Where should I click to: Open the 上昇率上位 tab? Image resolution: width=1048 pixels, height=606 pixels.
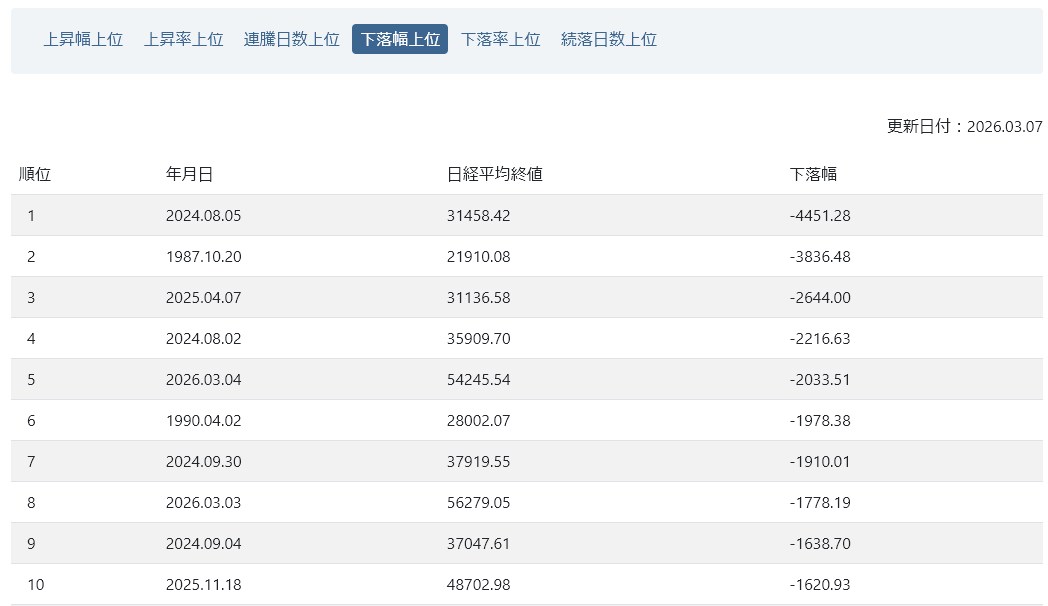point(183,39)
